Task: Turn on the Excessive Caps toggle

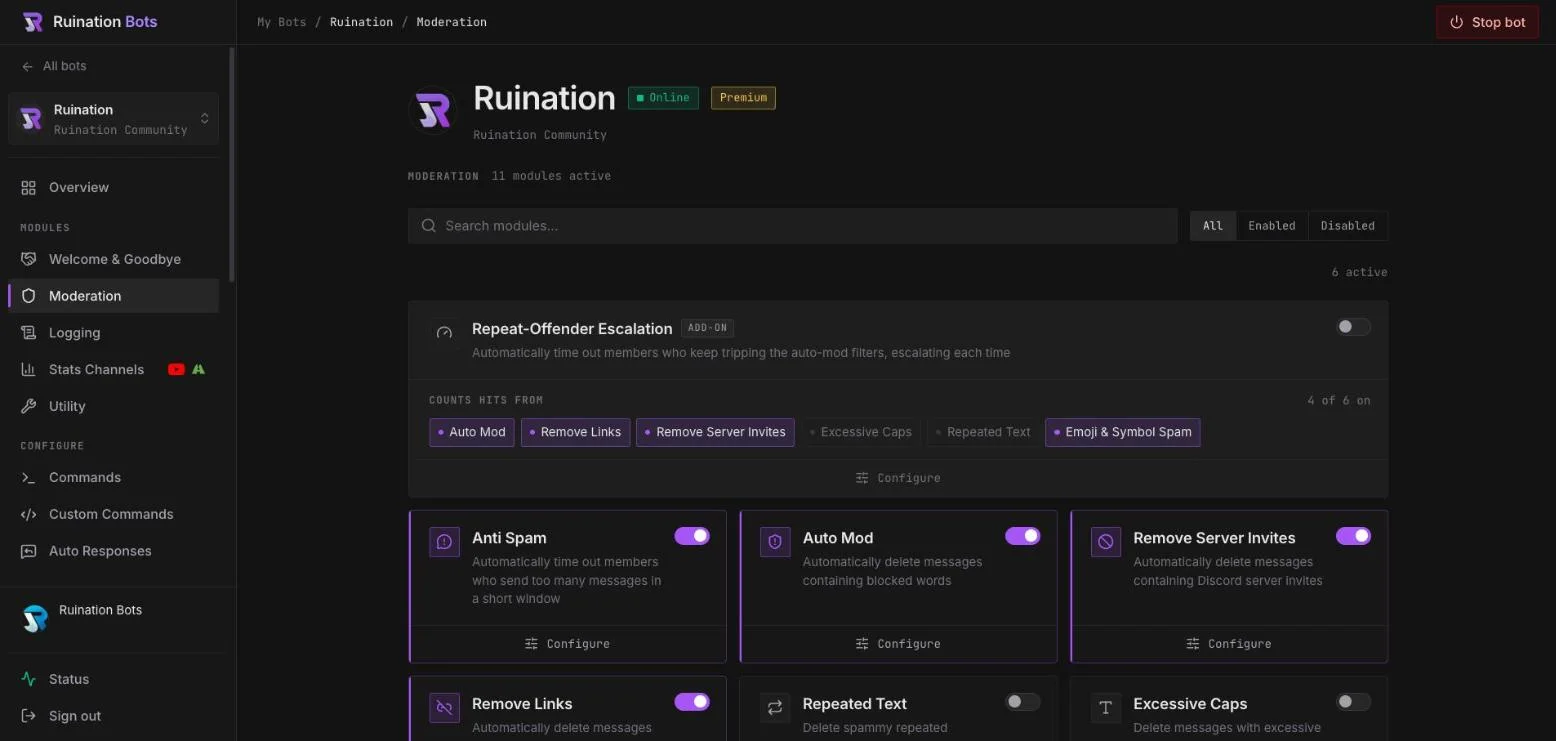Action: point(1353,702)
